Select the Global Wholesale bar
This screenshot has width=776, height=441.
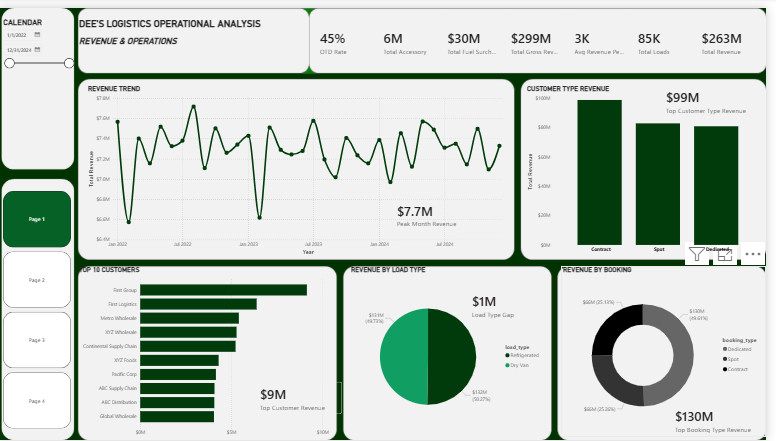pos(177,416)
